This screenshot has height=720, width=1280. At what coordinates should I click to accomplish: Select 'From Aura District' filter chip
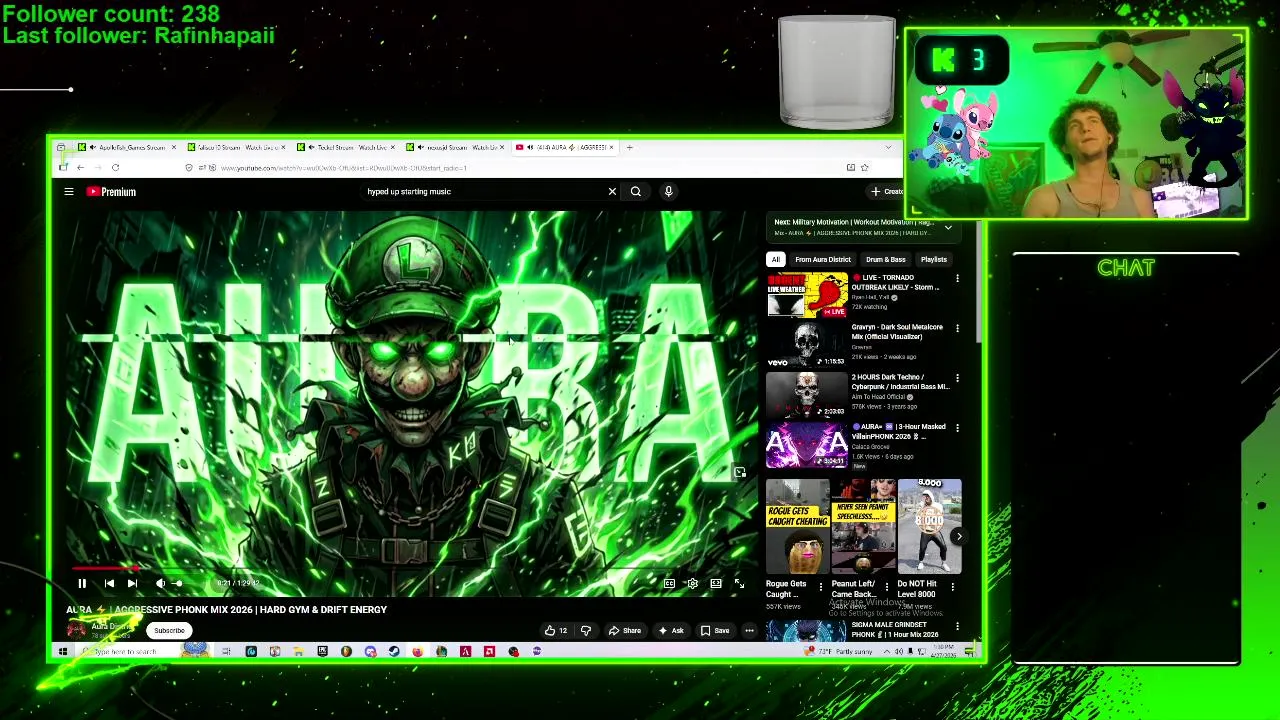click(x=823, y=260)
